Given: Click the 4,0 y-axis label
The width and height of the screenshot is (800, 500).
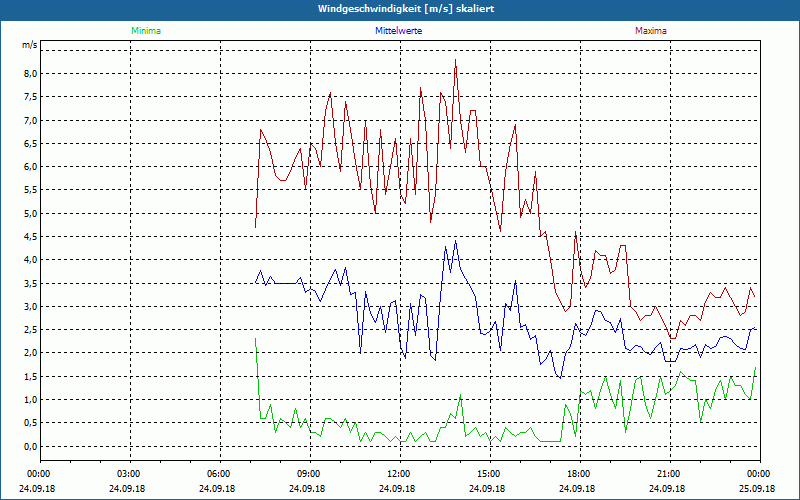Looking at the screenshot, I should [x=30, y=260].
